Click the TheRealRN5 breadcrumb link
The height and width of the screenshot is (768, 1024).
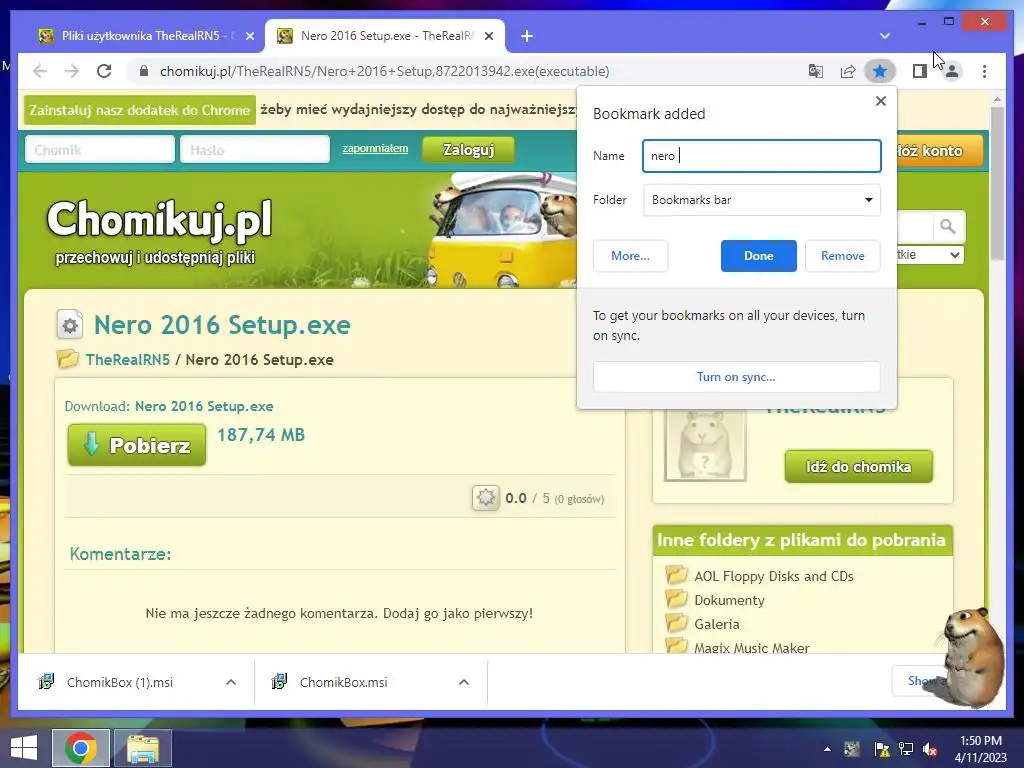tap(128, 360)
